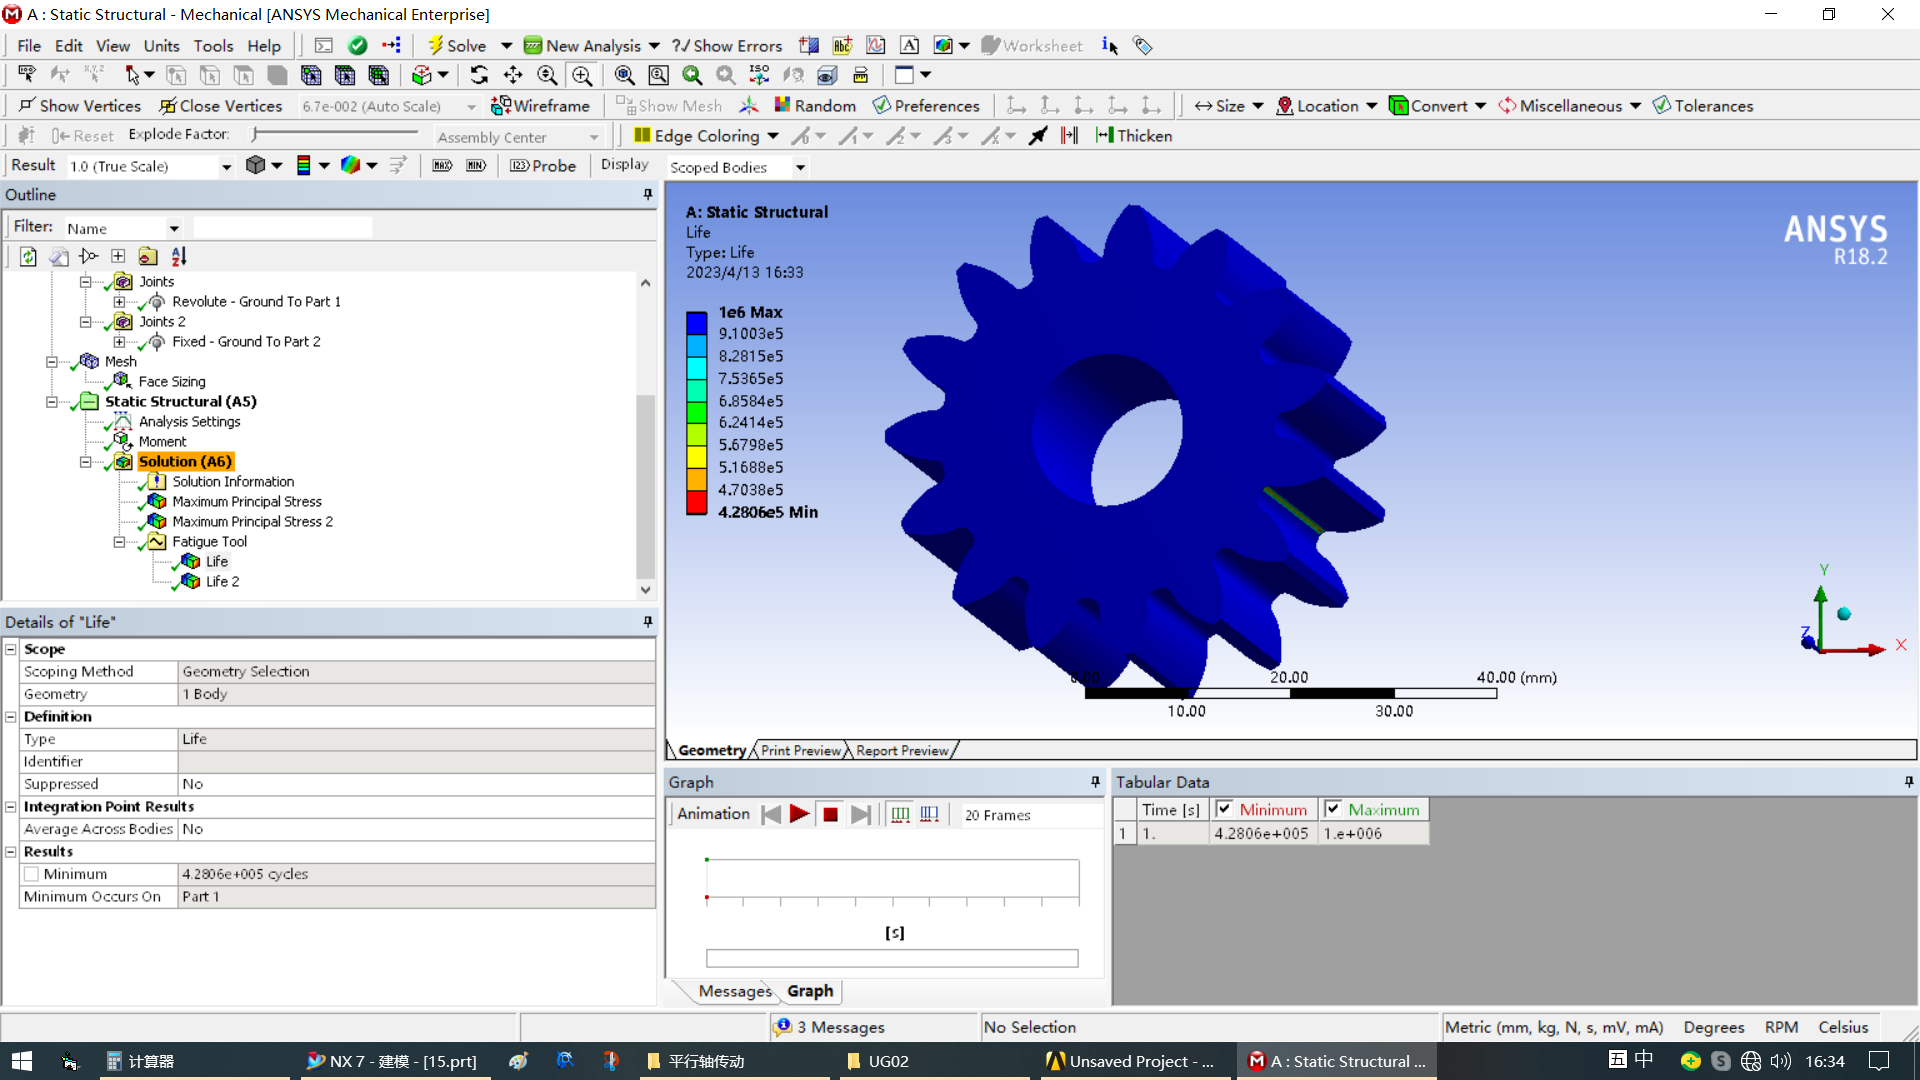The image size is (1920, 1080).
Task: Open the Tools menu
Action: tap(213, 46)
